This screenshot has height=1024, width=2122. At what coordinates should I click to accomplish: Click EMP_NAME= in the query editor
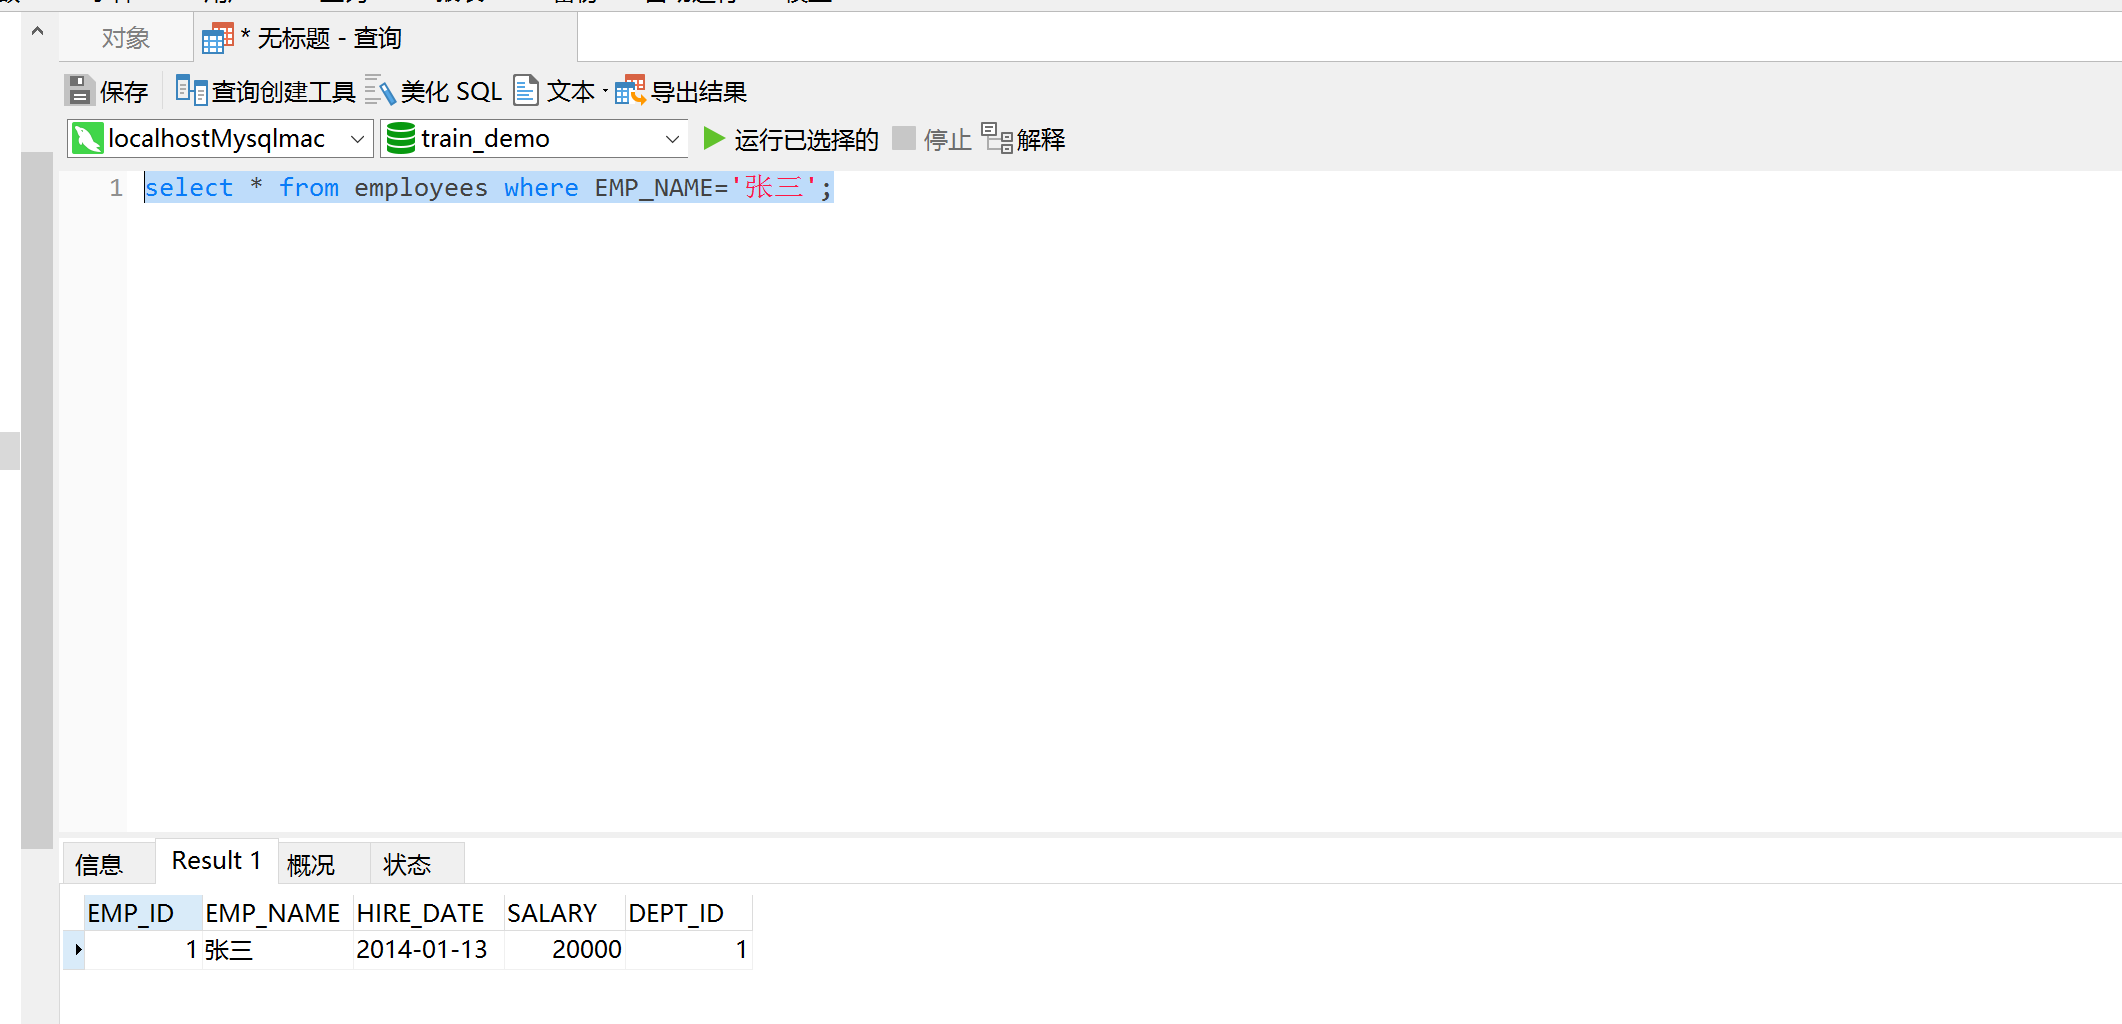[x=661, y=187]
